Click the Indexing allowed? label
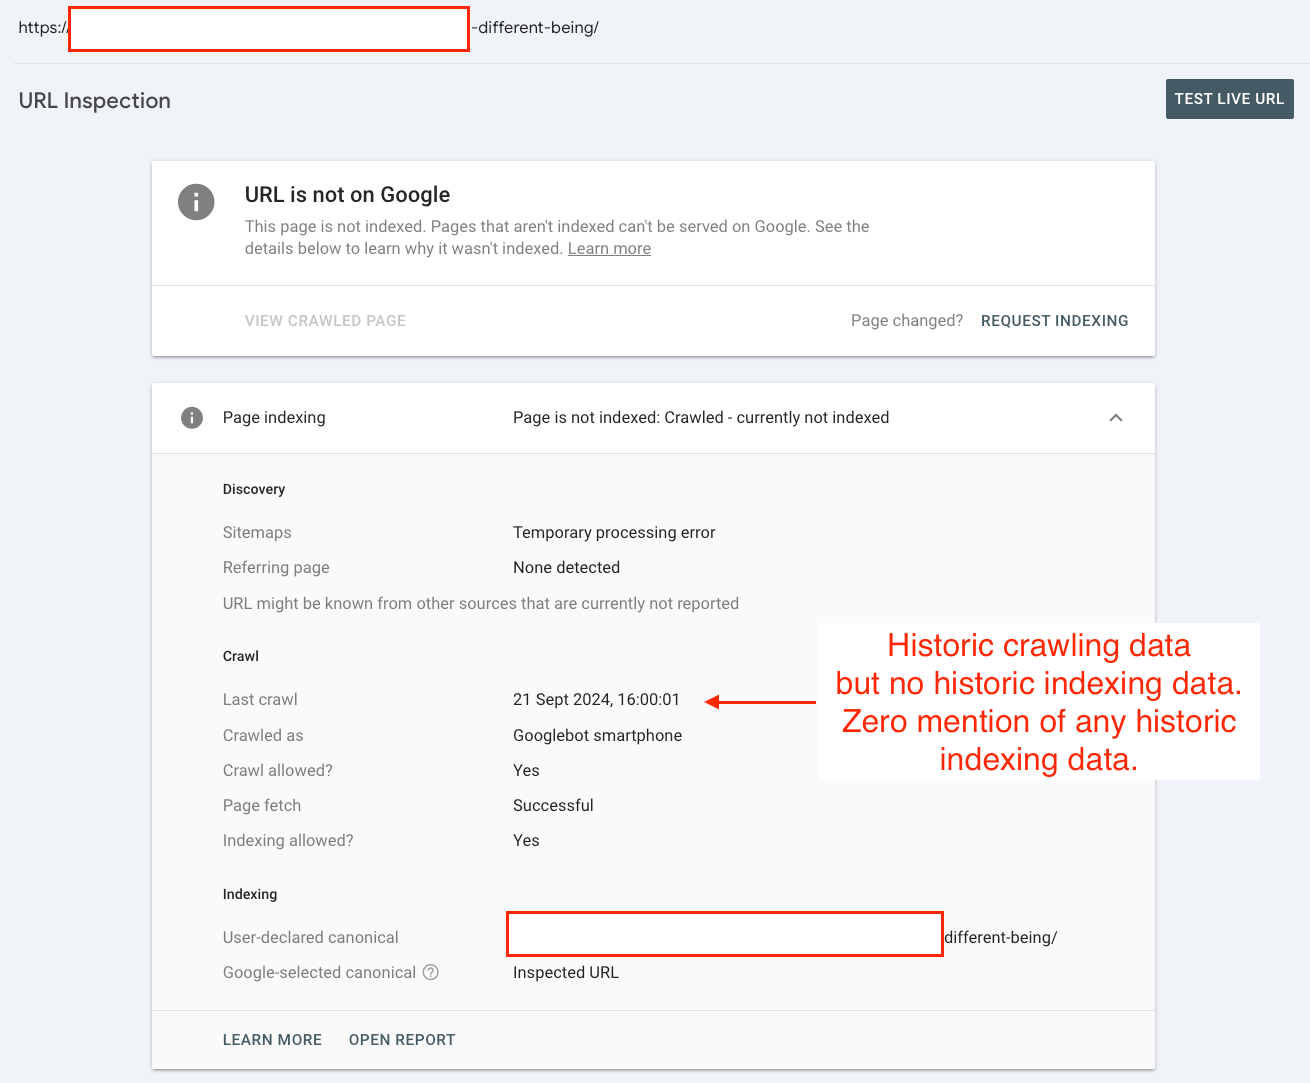 (288, 841)
